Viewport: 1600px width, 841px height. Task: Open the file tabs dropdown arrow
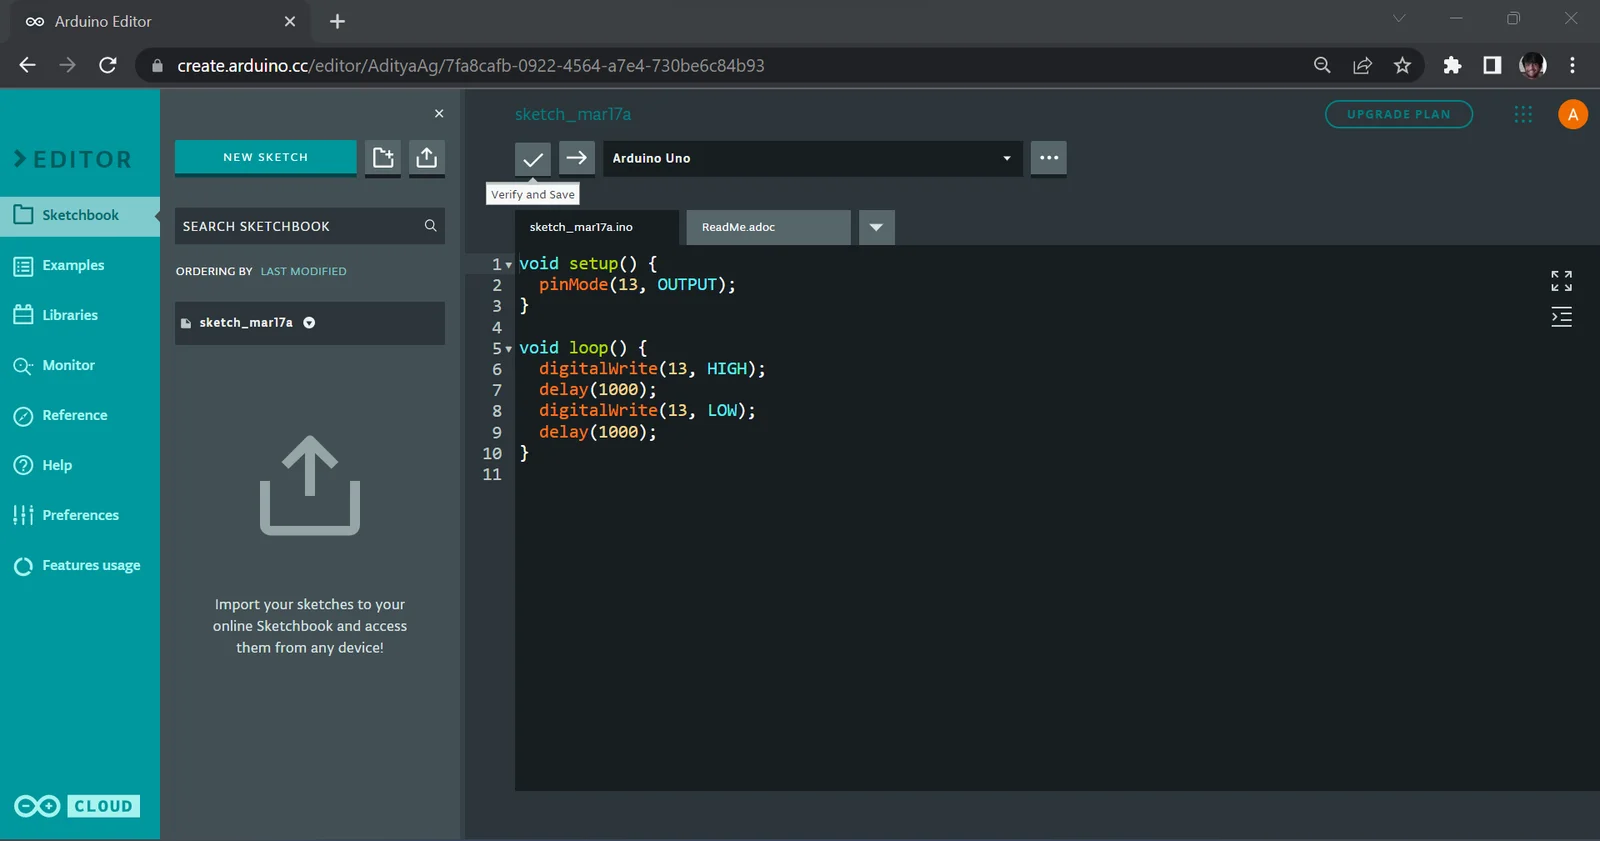(x=877, y=227)
